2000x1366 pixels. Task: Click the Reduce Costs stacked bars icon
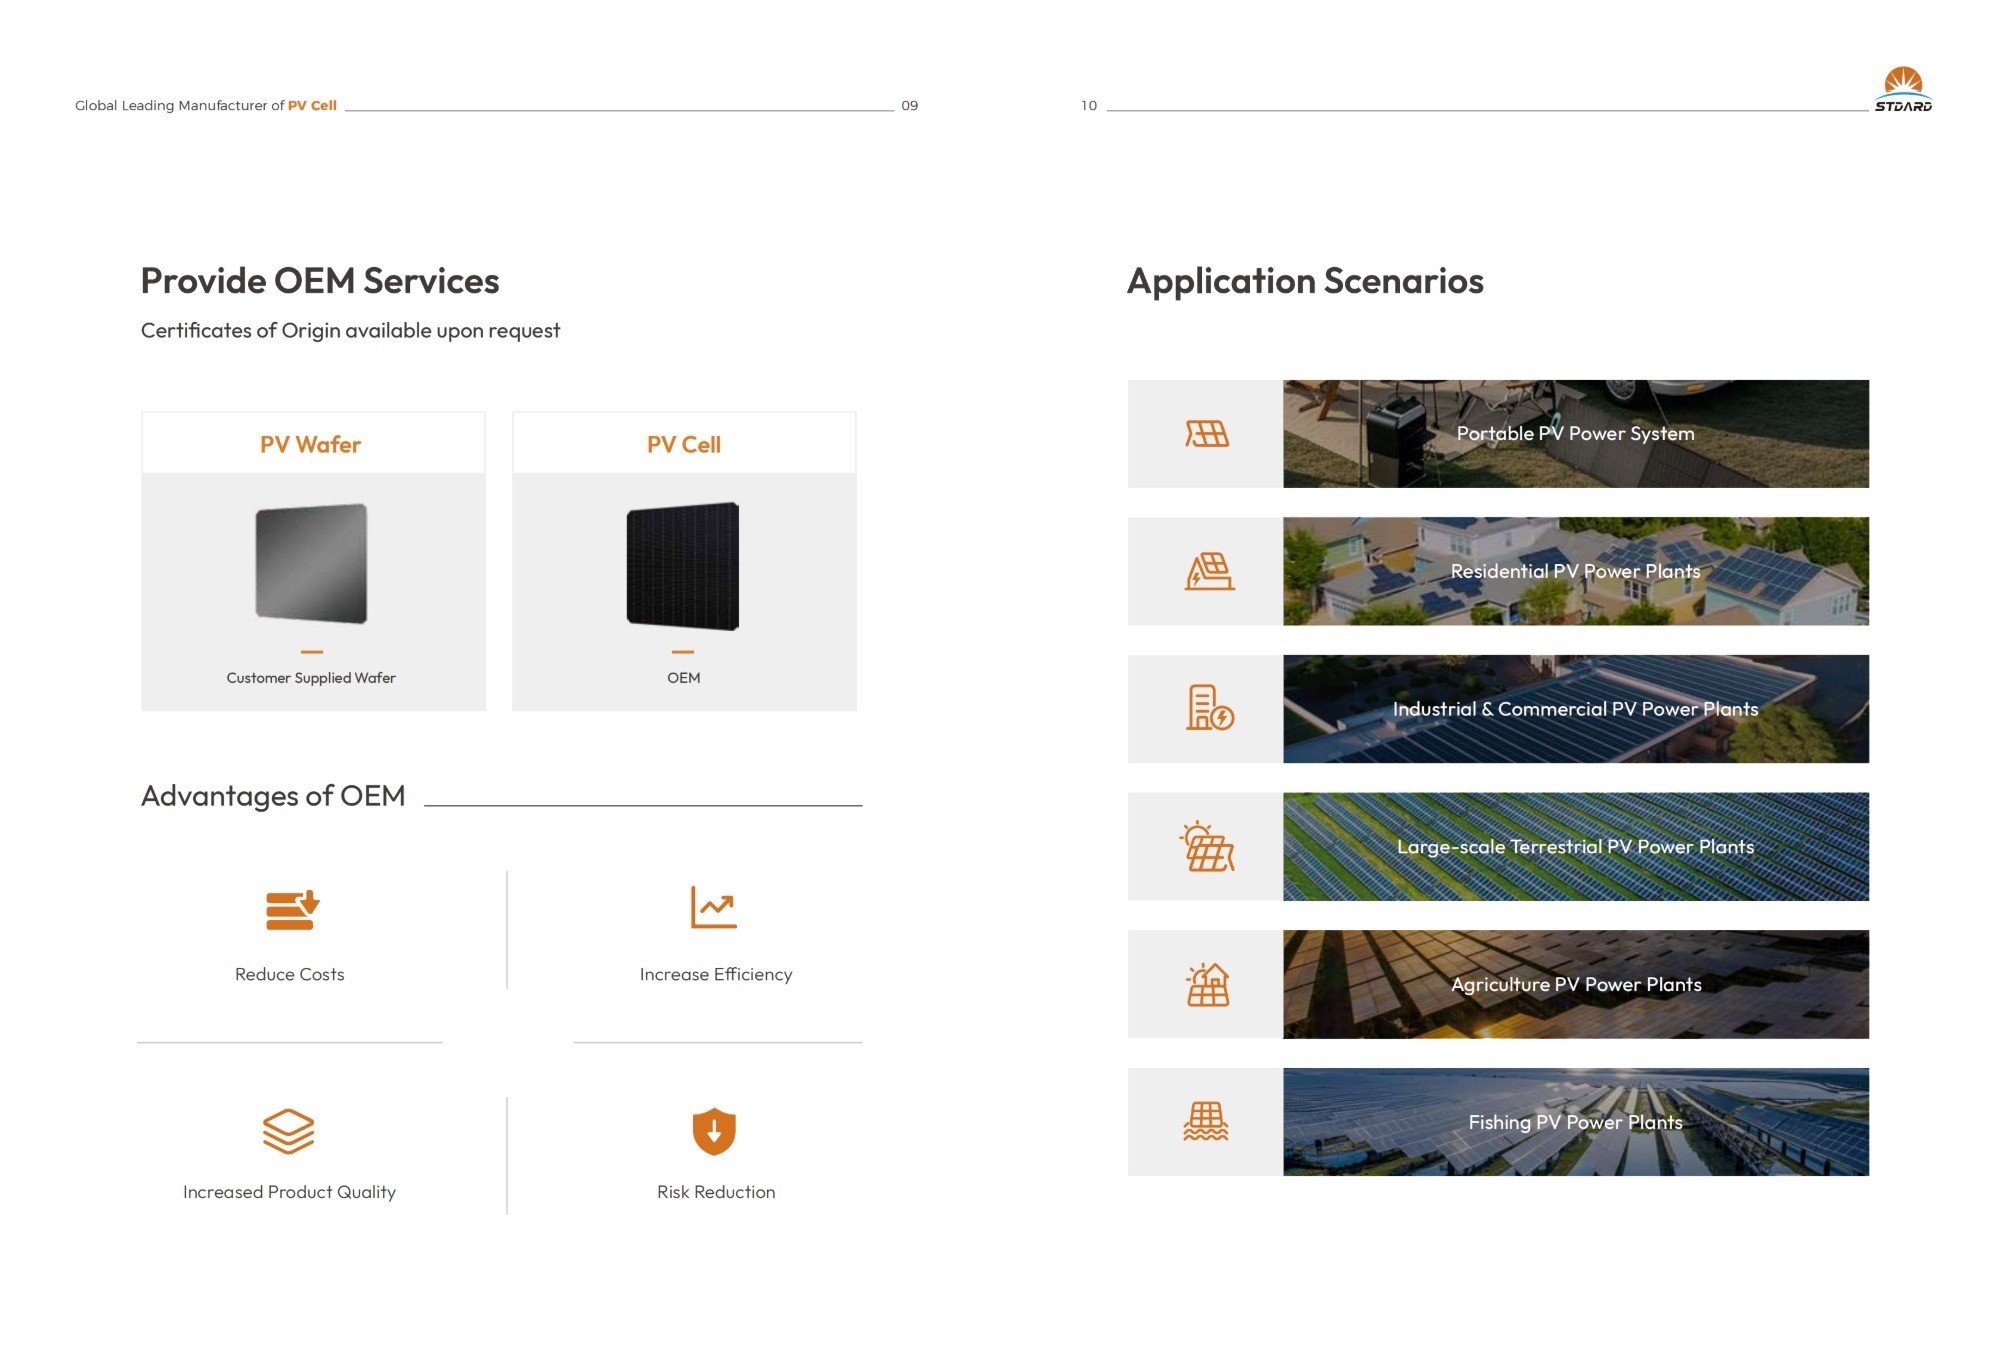click(x=292, y=910)
